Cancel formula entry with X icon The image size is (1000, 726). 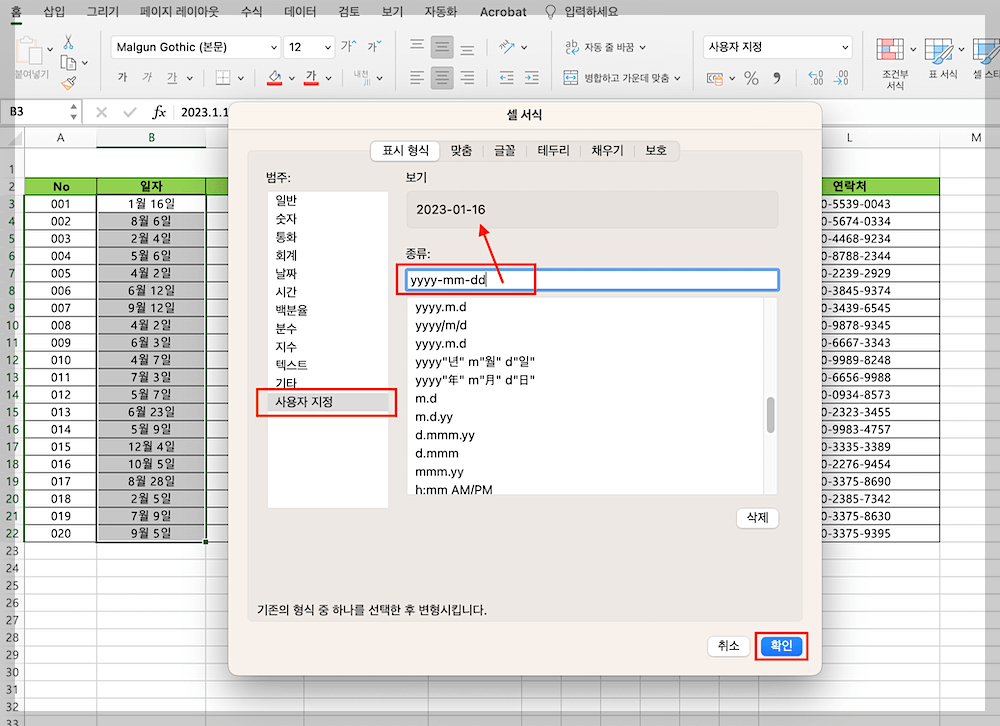pyautogui.click(x=101, y=112)
